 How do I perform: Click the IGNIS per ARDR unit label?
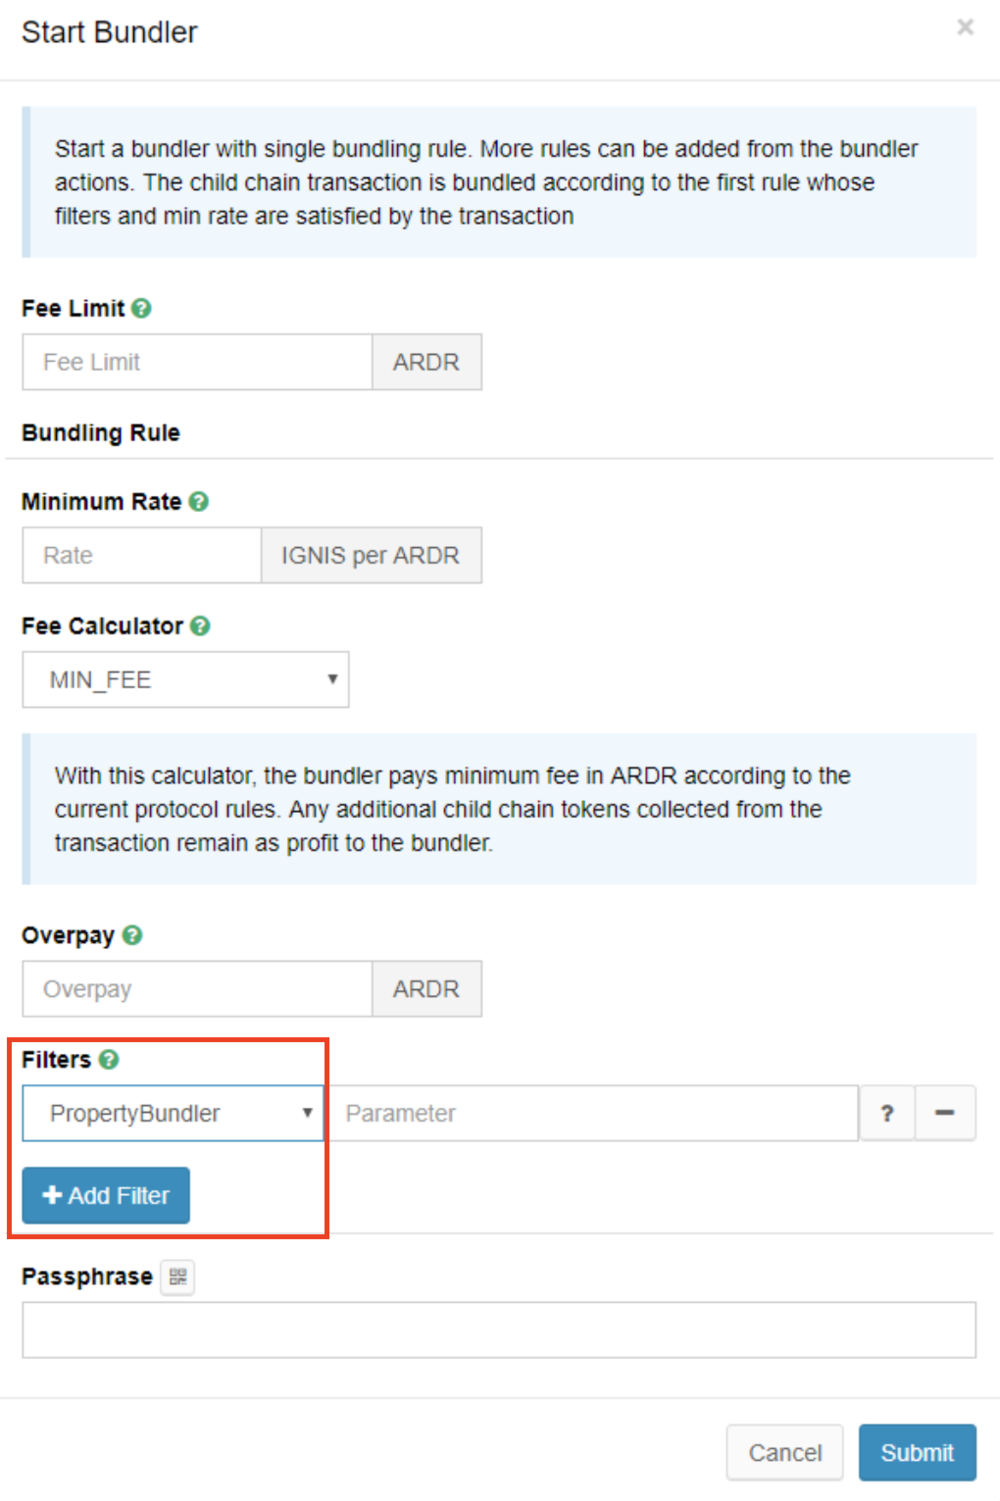pos(371,555)
